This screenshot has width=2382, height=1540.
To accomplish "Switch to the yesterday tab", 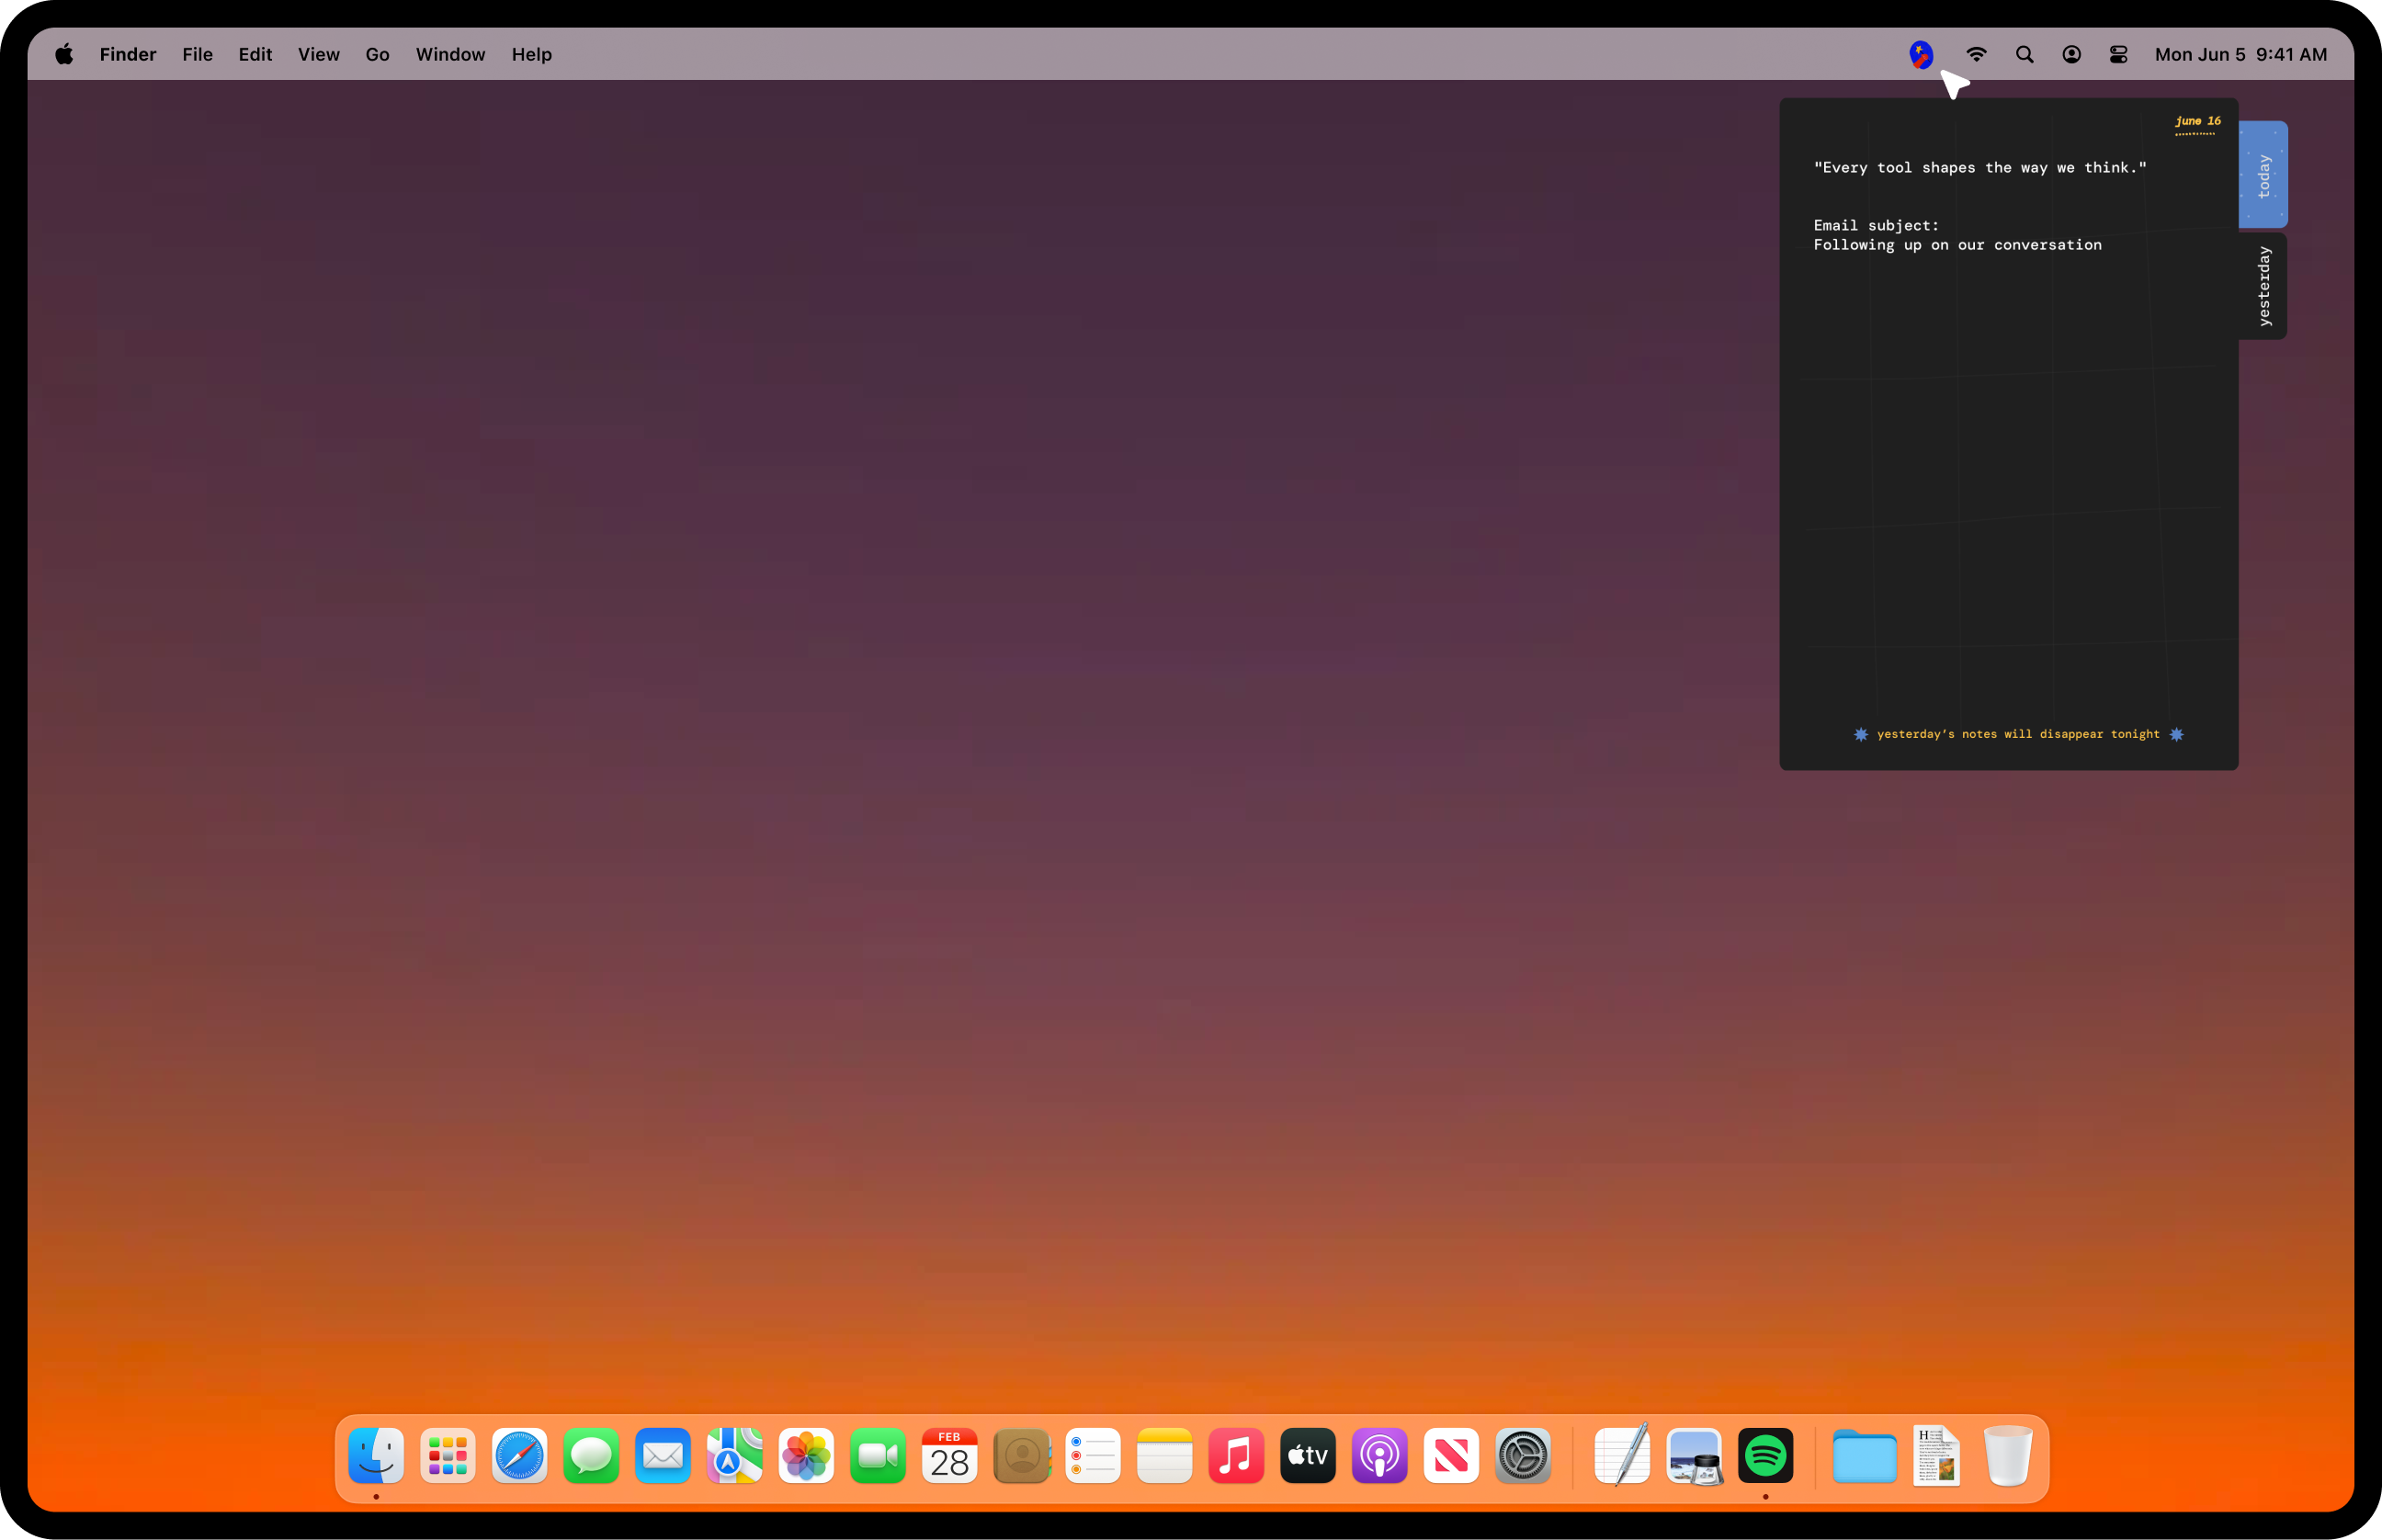I will (x=2263, y=286).
